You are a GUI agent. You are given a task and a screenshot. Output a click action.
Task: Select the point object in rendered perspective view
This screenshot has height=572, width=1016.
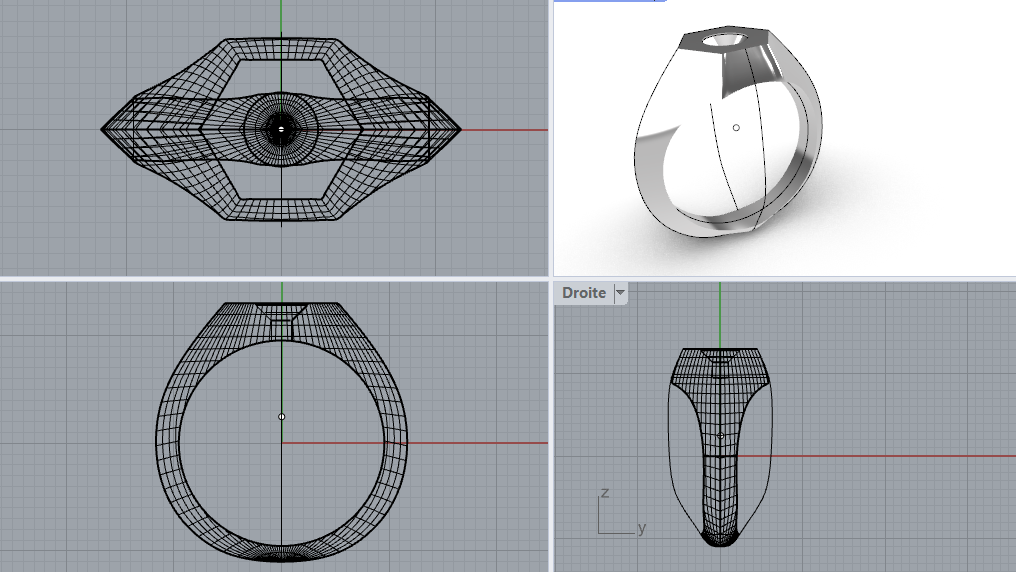coord(736,128)
